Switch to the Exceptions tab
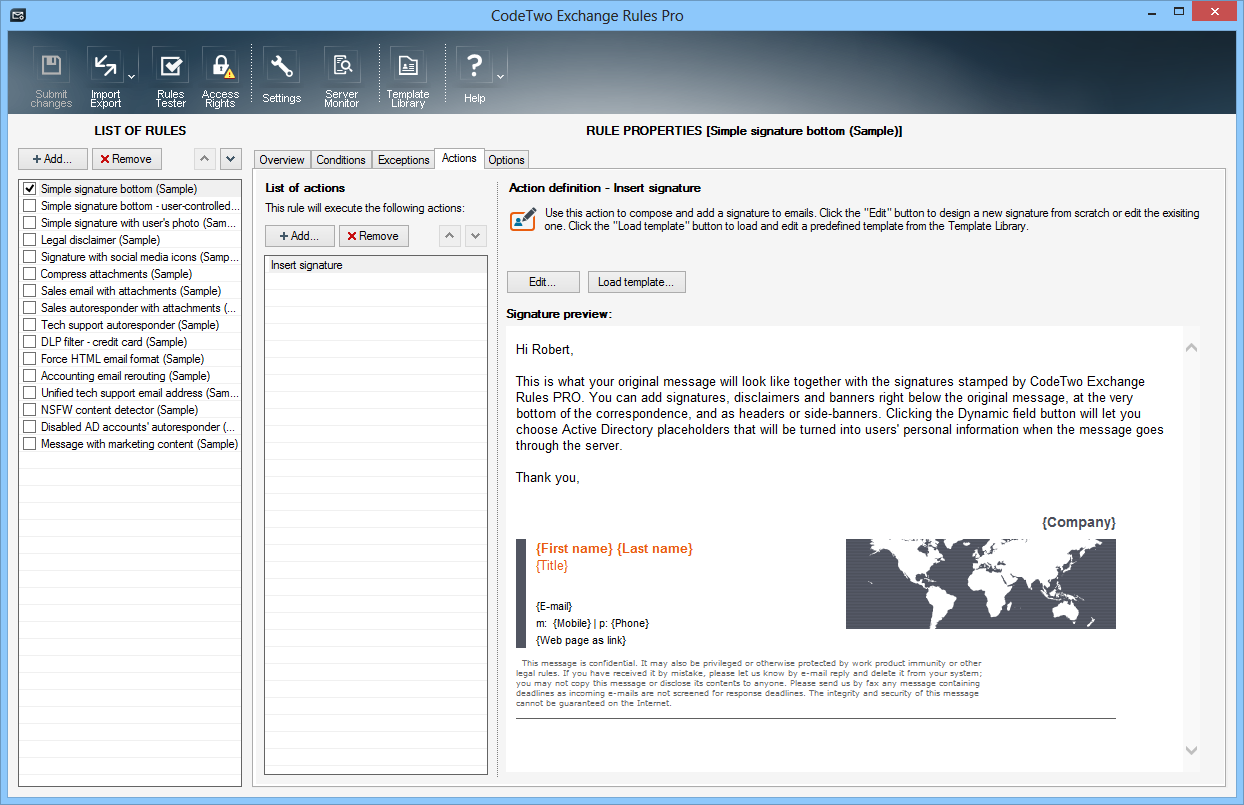Viewport: 1244px width, 805px height. 404,160
